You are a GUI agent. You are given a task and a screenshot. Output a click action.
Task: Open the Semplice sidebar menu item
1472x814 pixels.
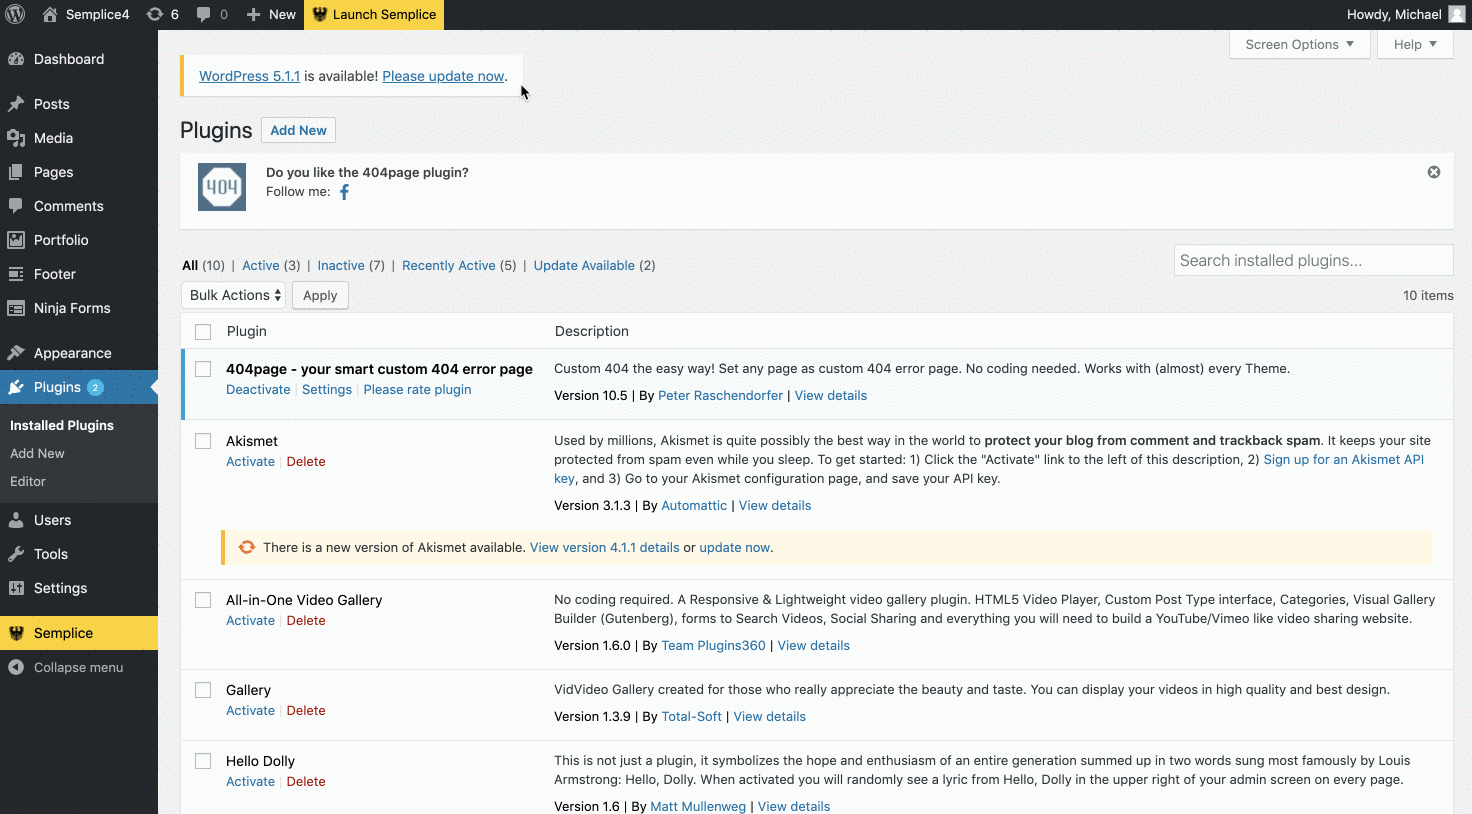[63, 633]
